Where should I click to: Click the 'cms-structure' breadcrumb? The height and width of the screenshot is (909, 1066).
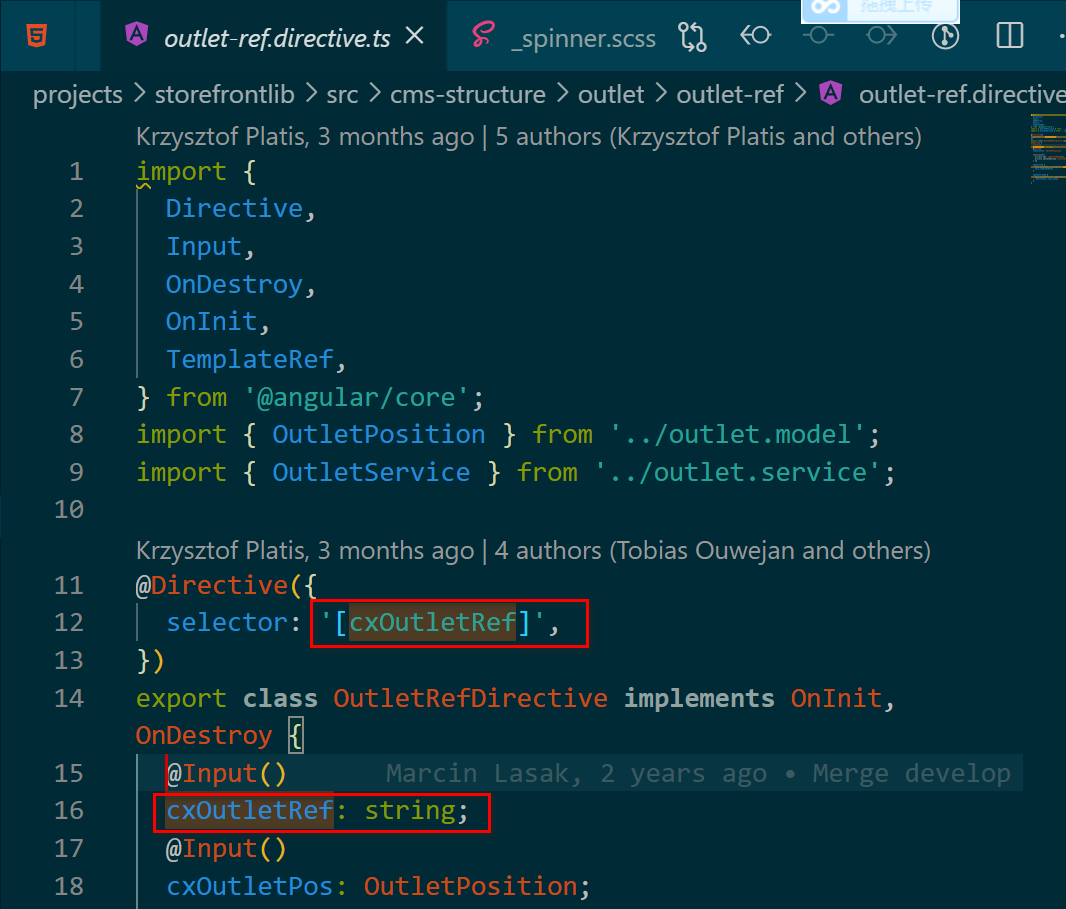pyautogui.click(x=468, y=95)
